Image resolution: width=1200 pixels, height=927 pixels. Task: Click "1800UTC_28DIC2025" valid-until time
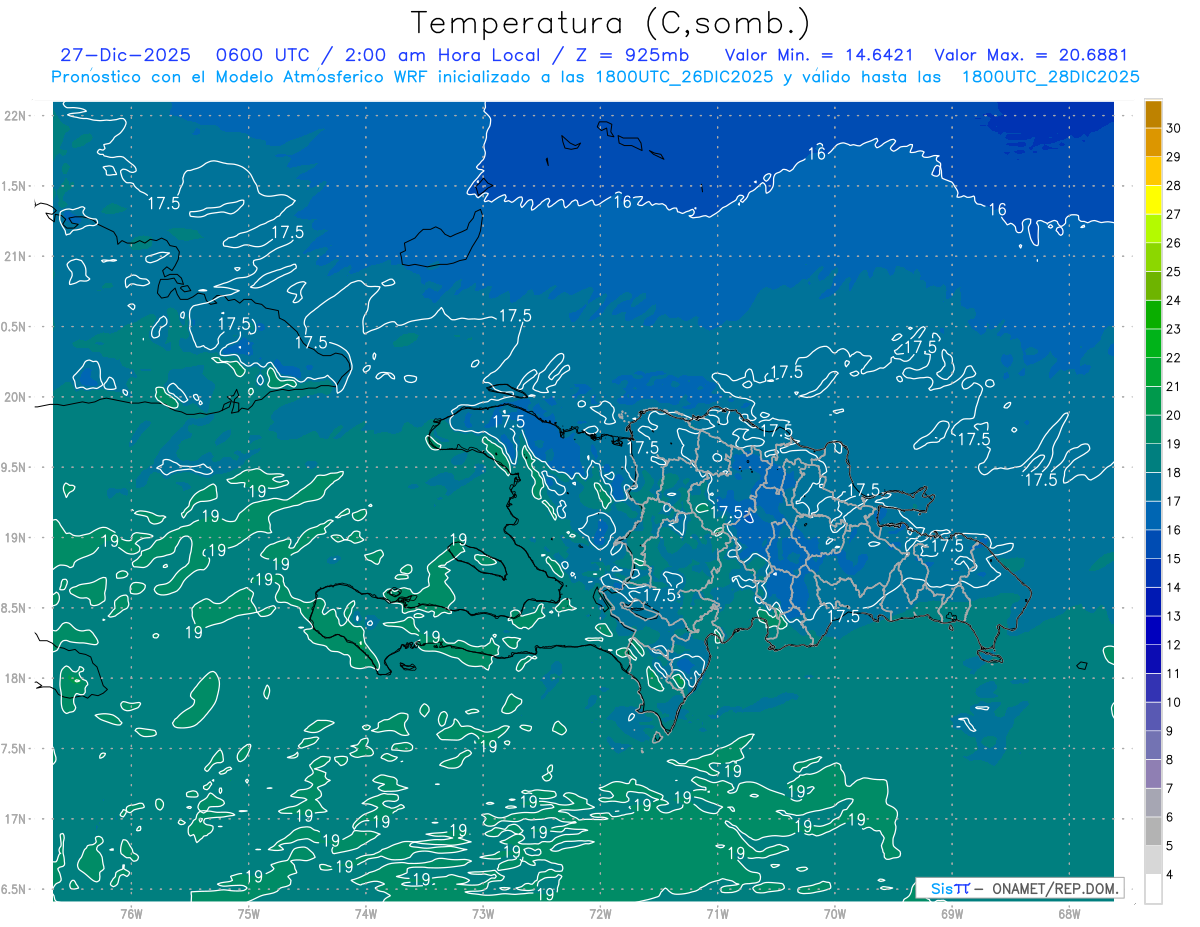tap(1050, 77)
